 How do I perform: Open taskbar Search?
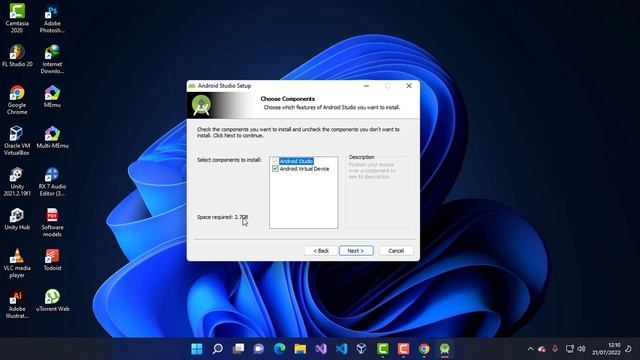(x=218, y=349)
